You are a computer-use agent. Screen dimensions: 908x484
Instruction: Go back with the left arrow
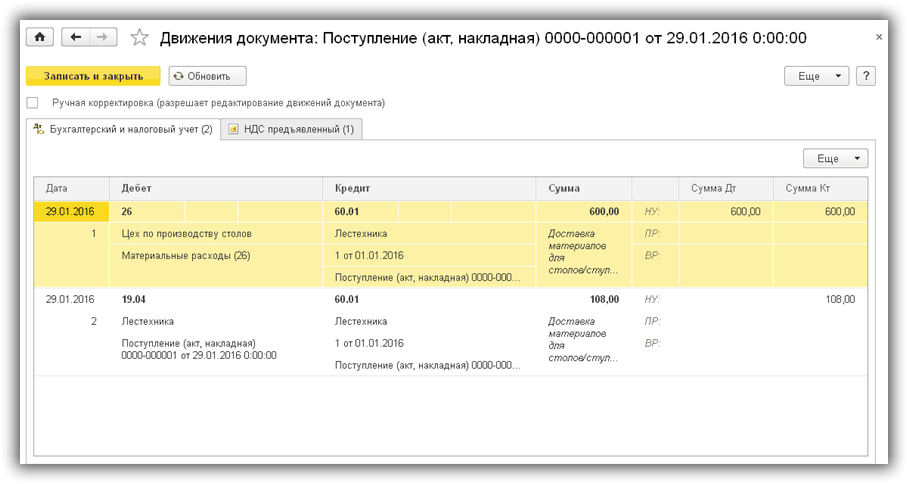75,37
